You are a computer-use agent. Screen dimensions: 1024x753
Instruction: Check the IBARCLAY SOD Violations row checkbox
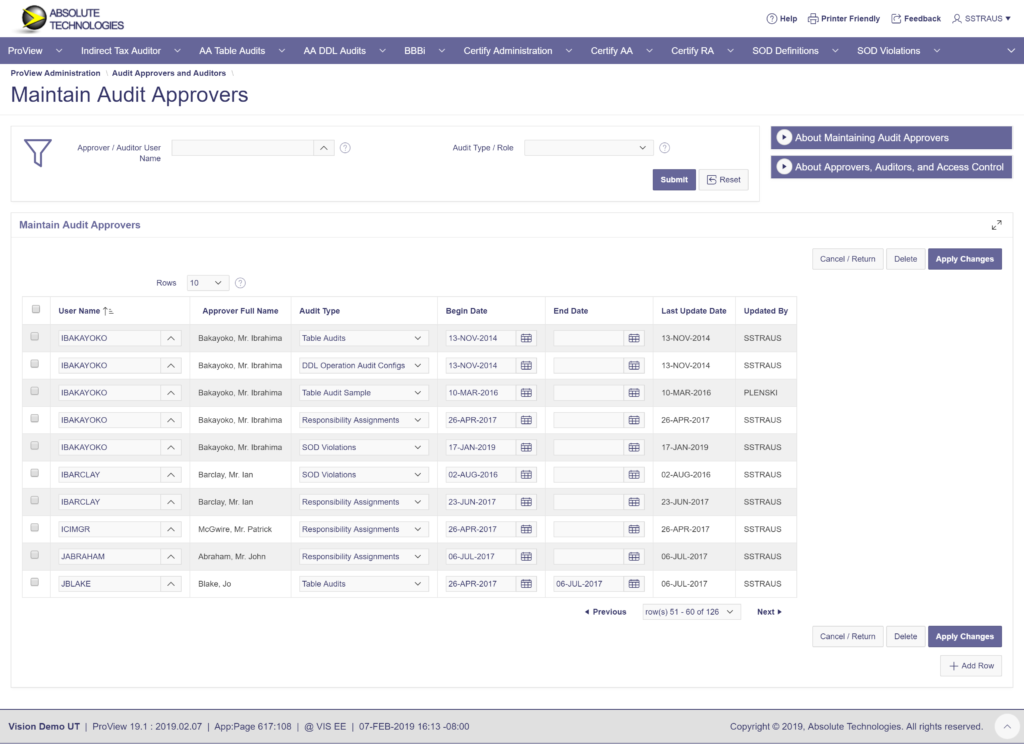point(35,473)
